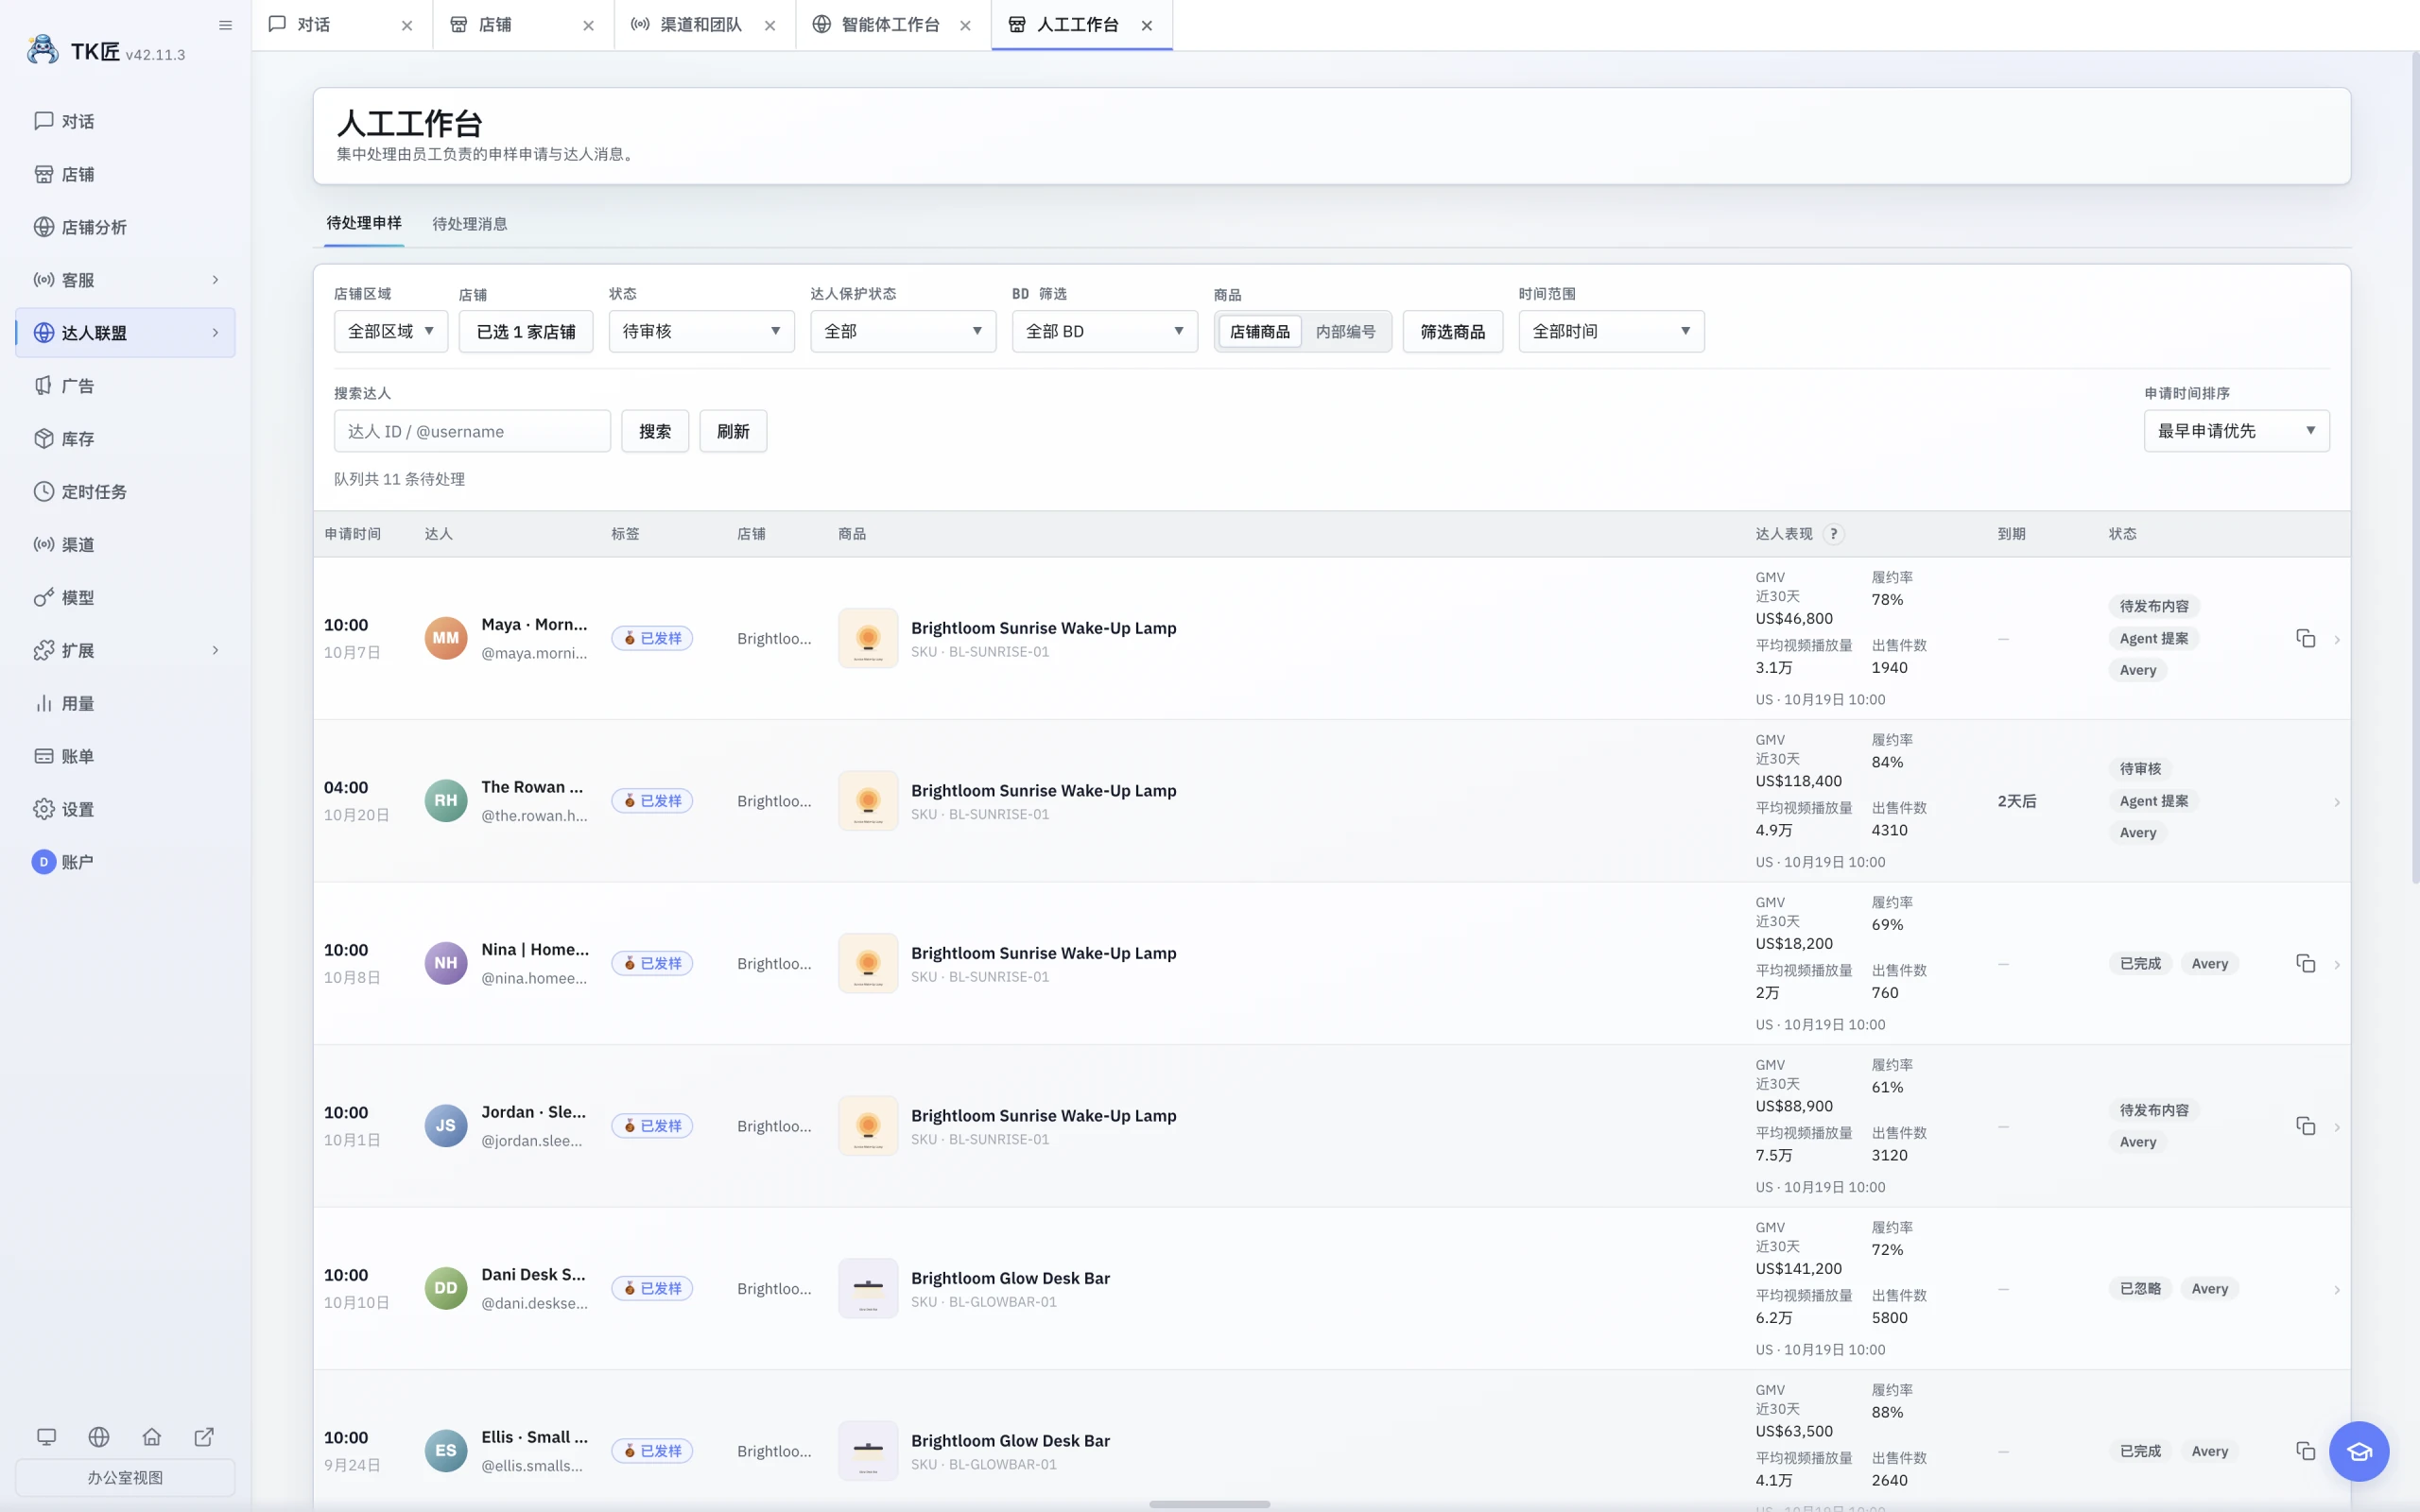The image size is (2420, 1512).
Task: Focus the 达人 ID / @username search field
Action: [472, 431]
